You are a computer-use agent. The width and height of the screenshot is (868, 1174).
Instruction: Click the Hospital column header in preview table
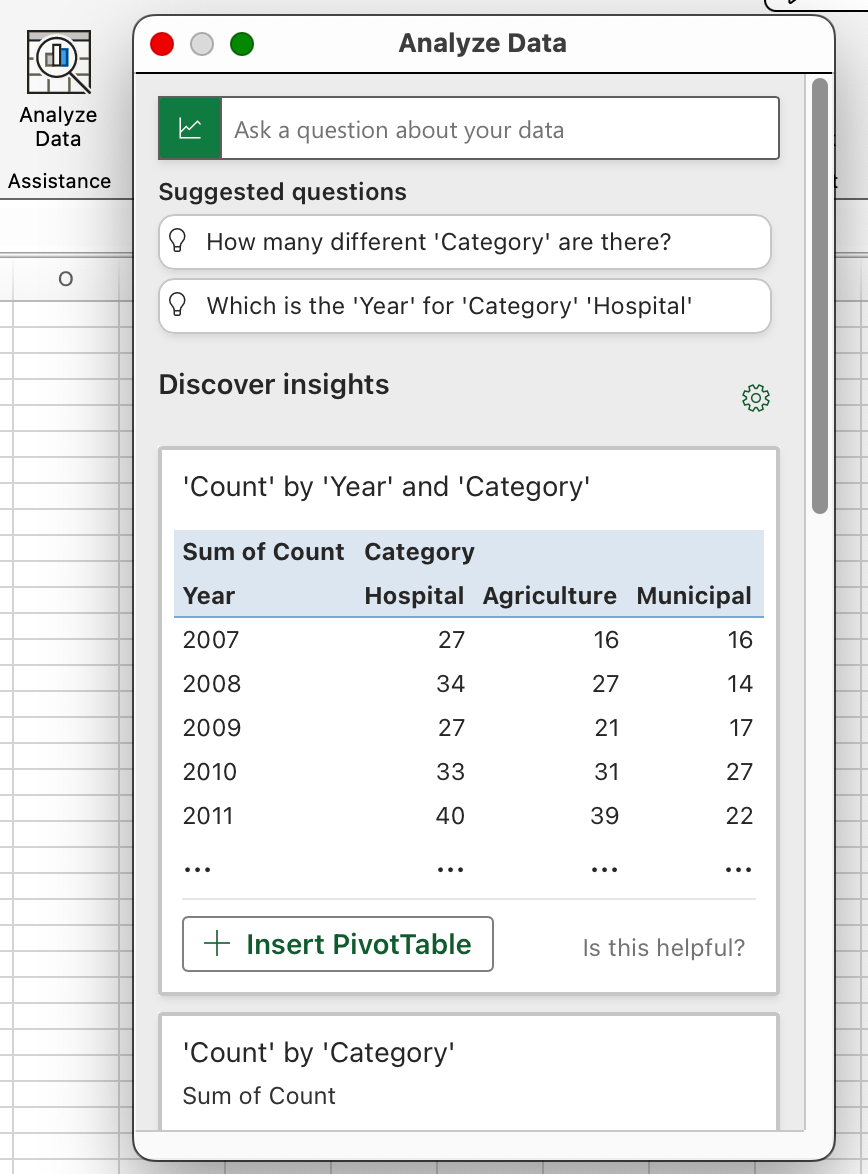pos(414,596)
